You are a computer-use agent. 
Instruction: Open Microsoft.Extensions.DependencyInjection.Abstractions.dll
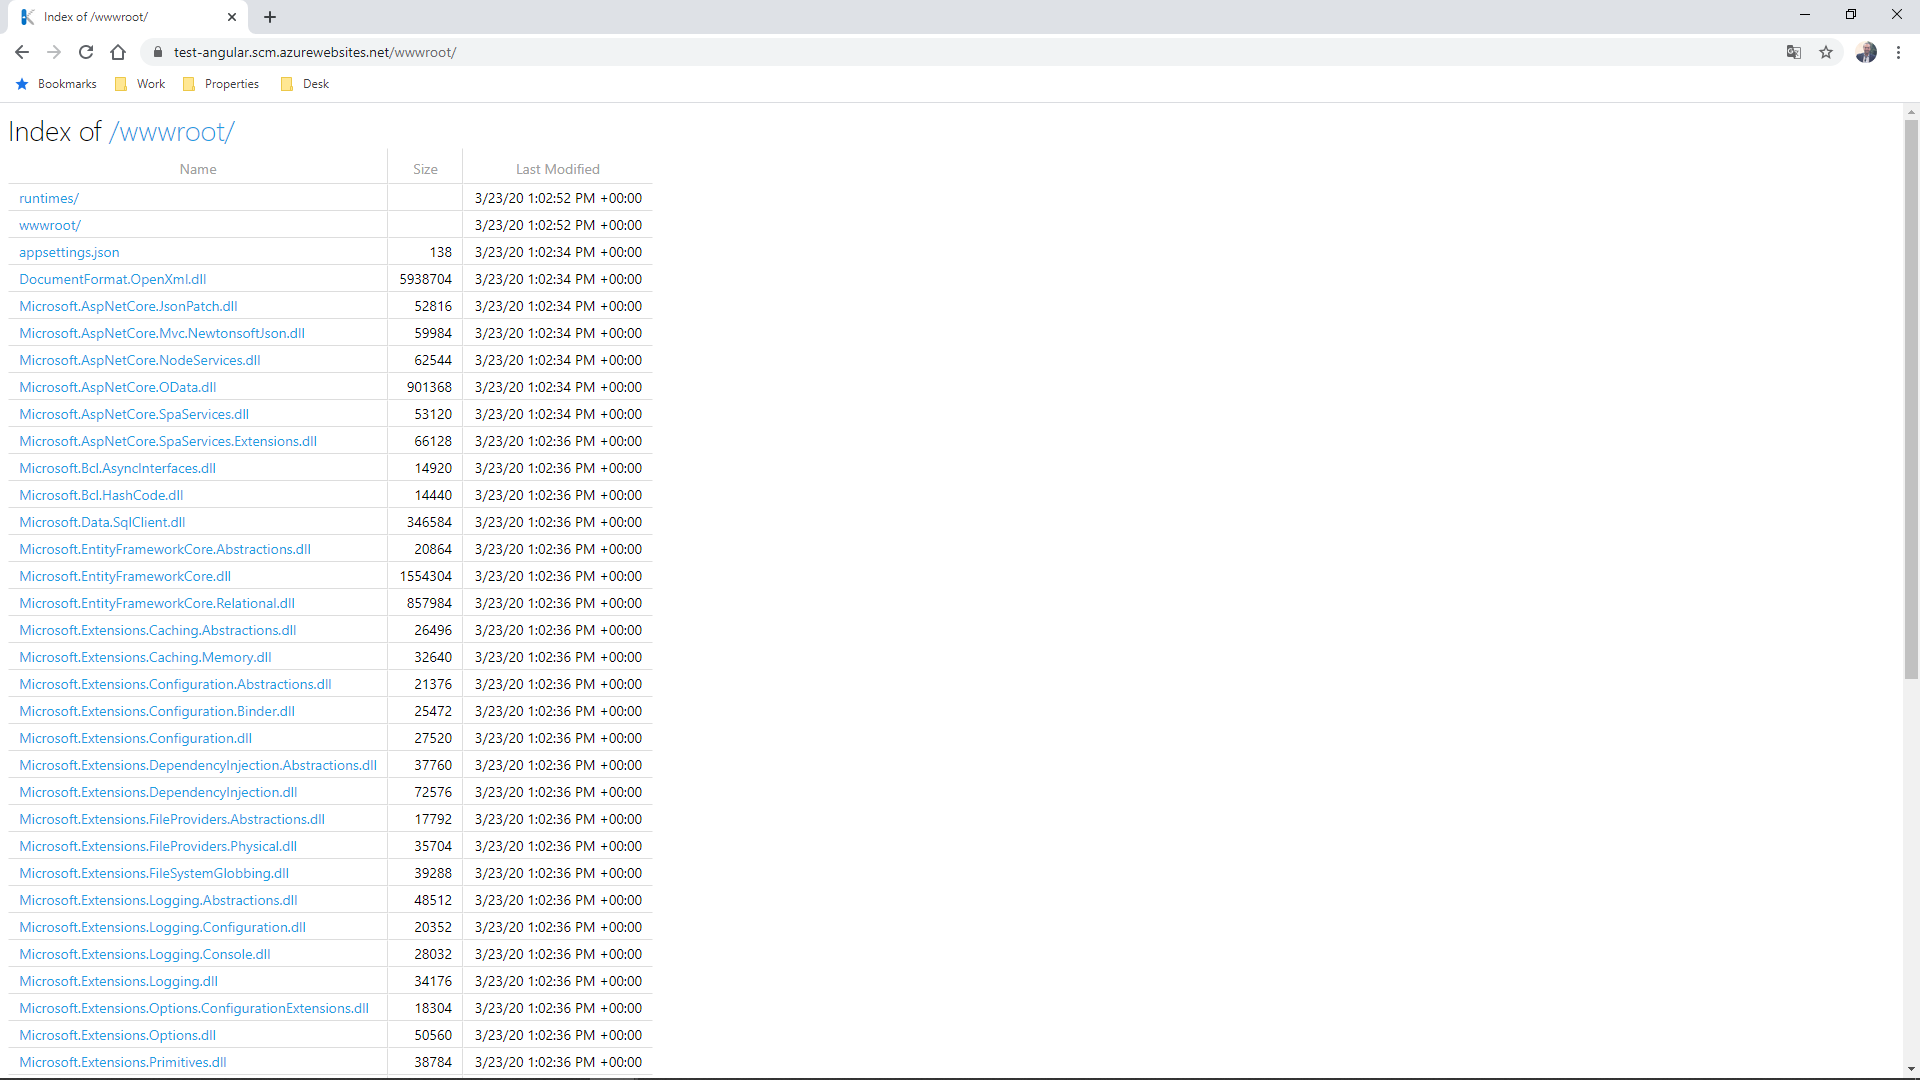point(198,765)
